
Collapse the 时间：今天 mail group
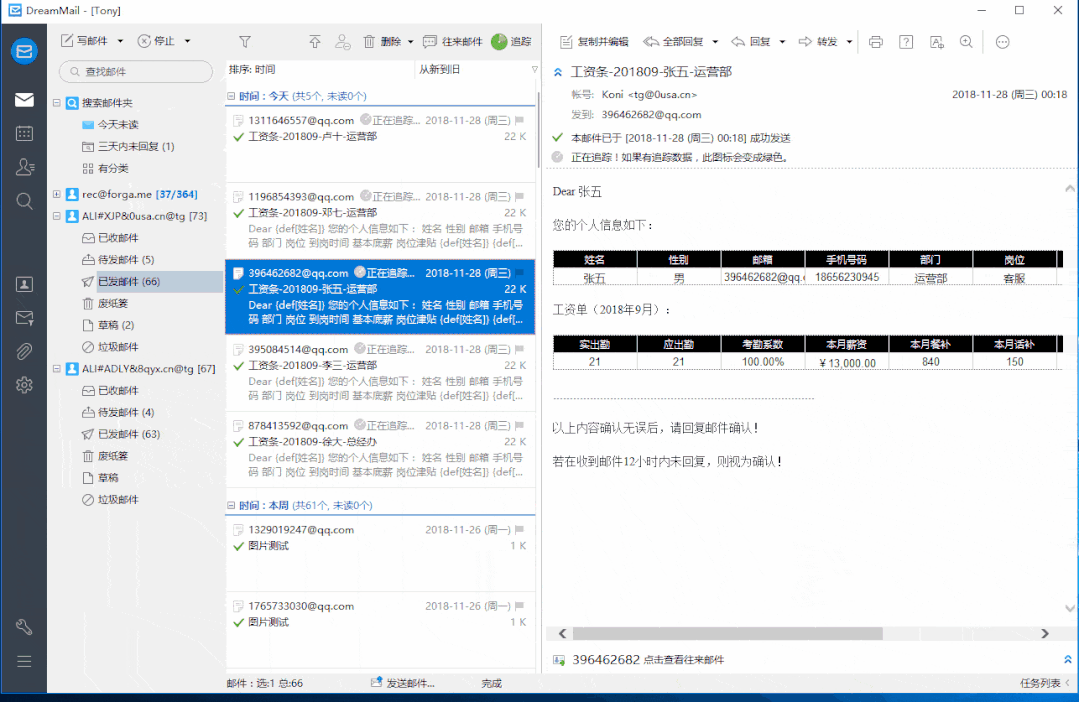tap(231, 96)
